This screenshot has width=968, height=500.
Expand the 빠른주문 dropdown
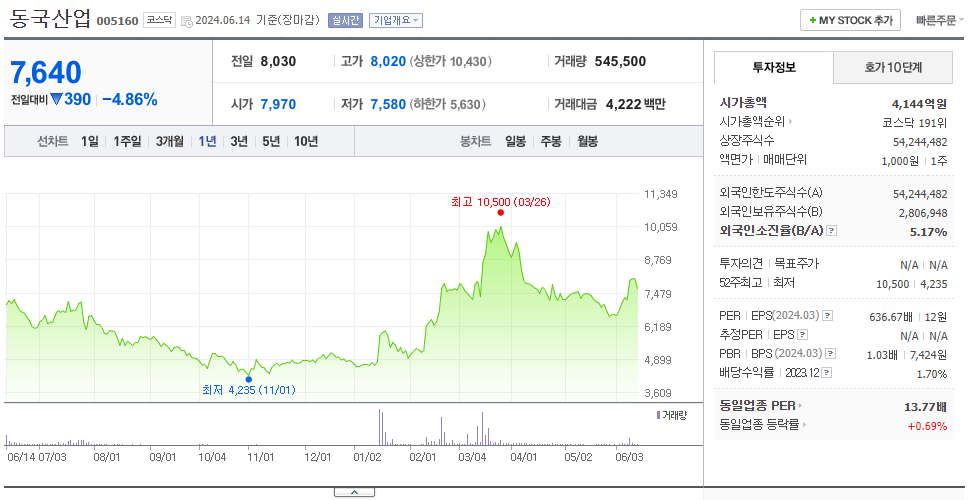[940, 20]
